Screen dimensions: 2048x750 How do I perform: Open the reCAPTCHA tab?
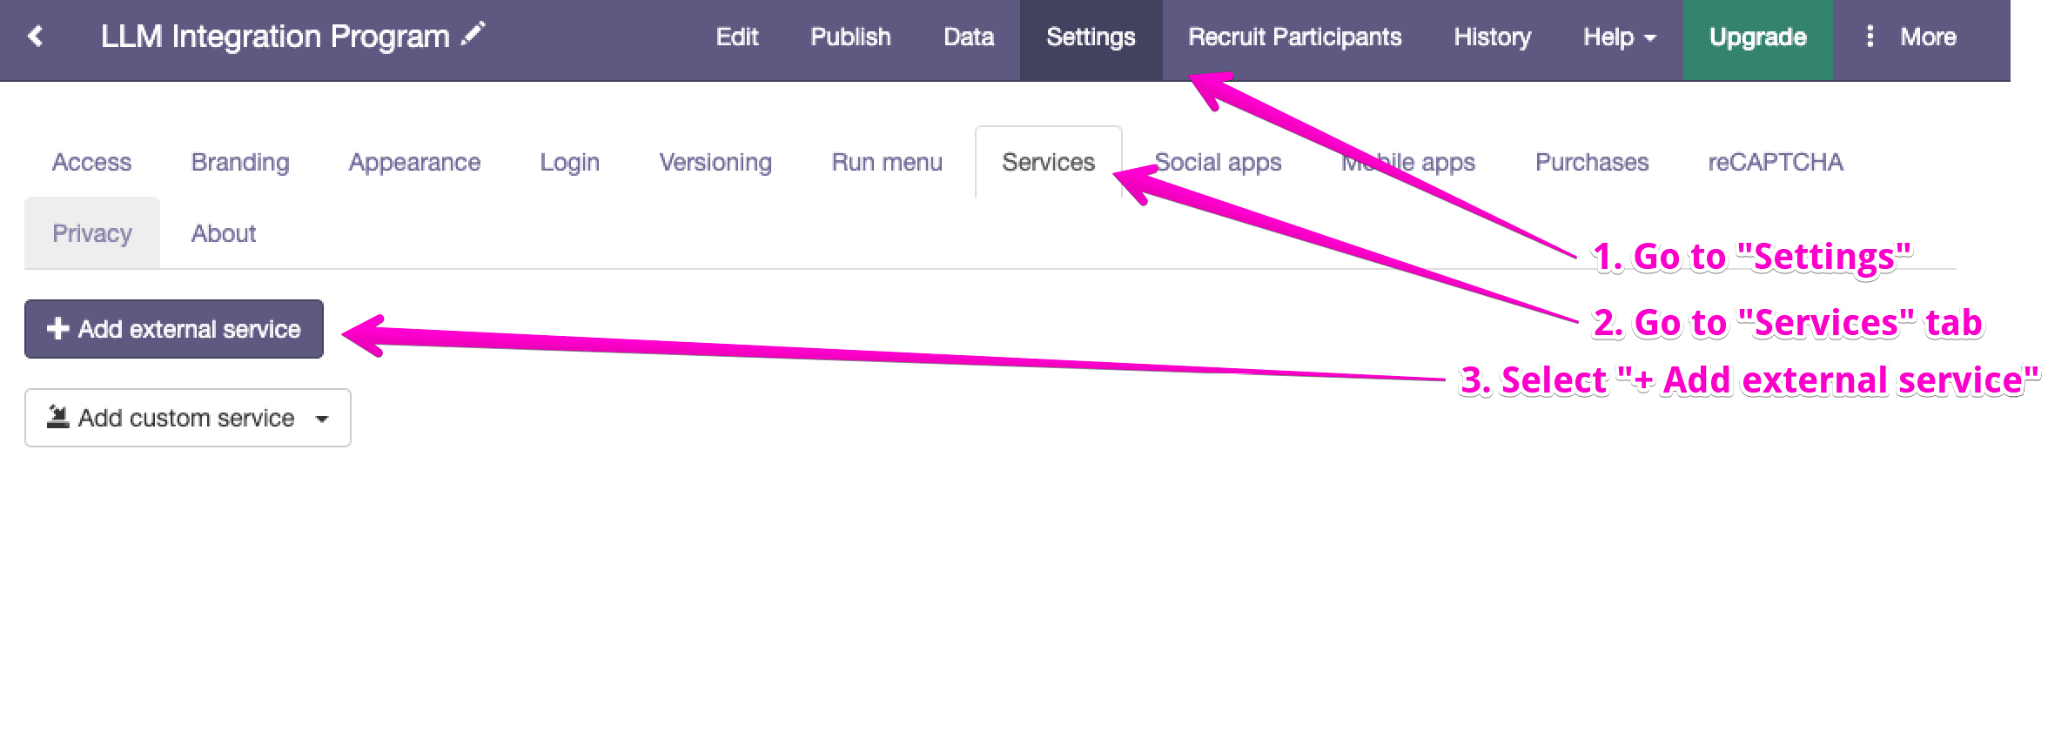[1775, 162]
